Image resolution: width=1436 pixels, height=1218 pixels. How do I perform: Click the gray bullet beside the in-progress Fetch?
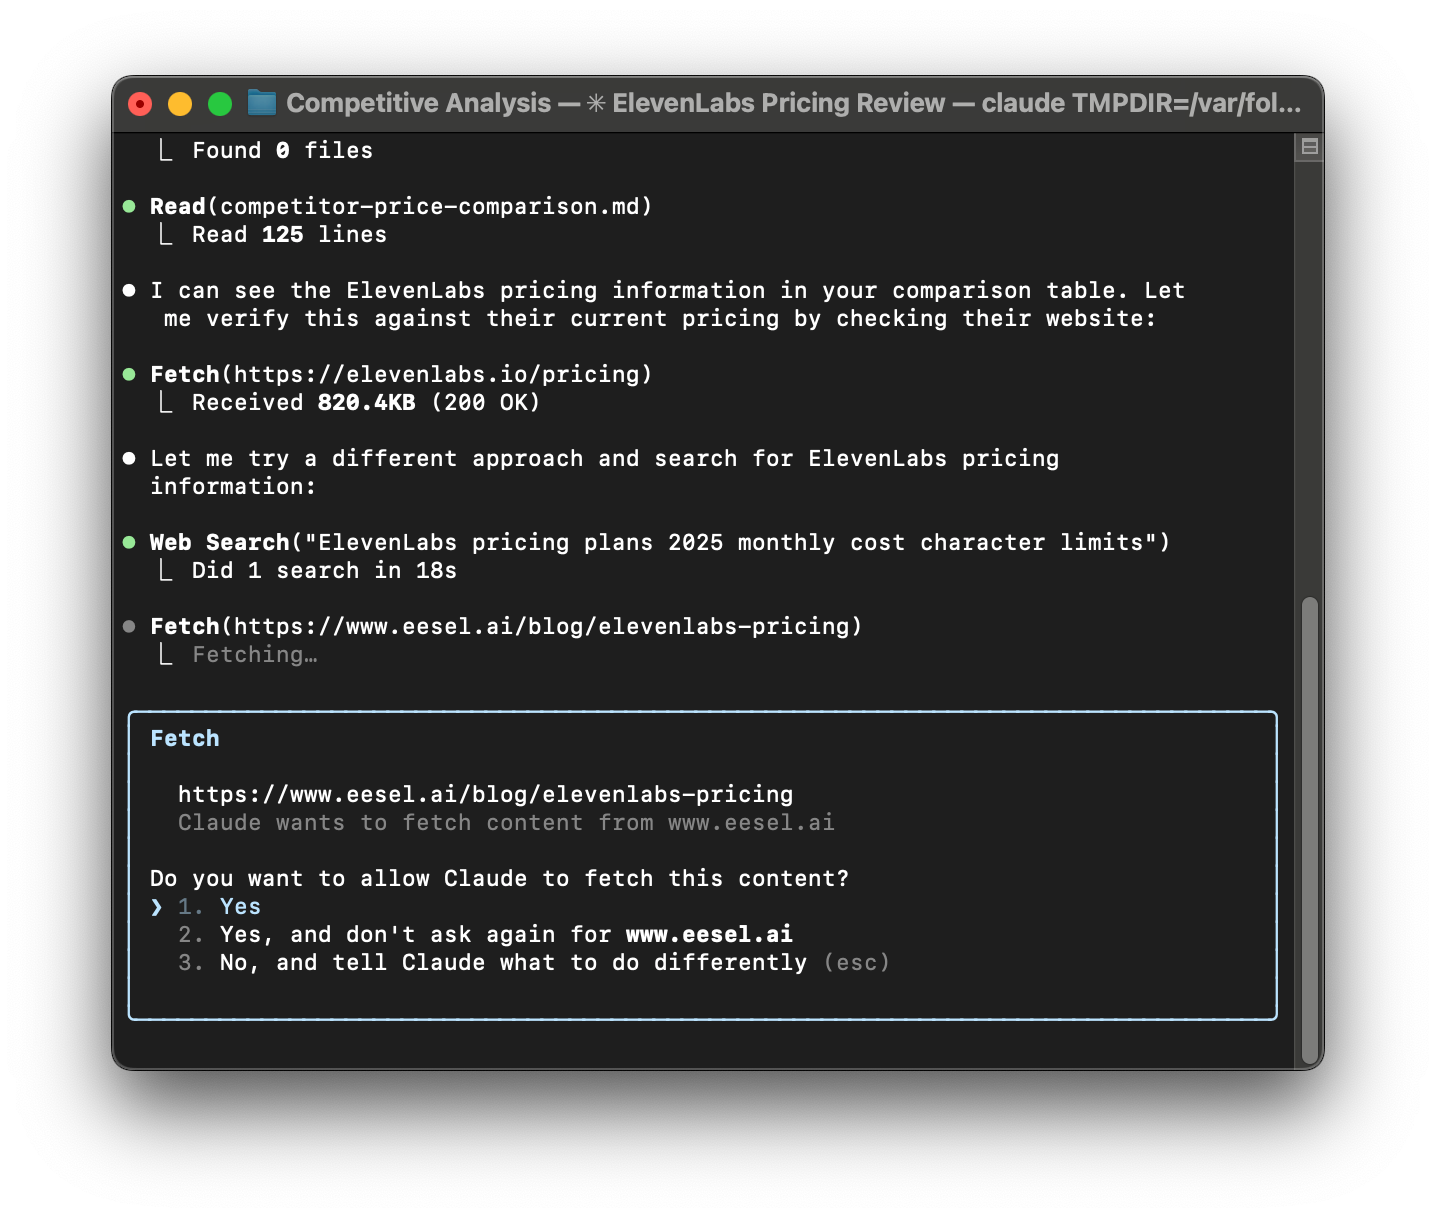click(x=130, y=626)
